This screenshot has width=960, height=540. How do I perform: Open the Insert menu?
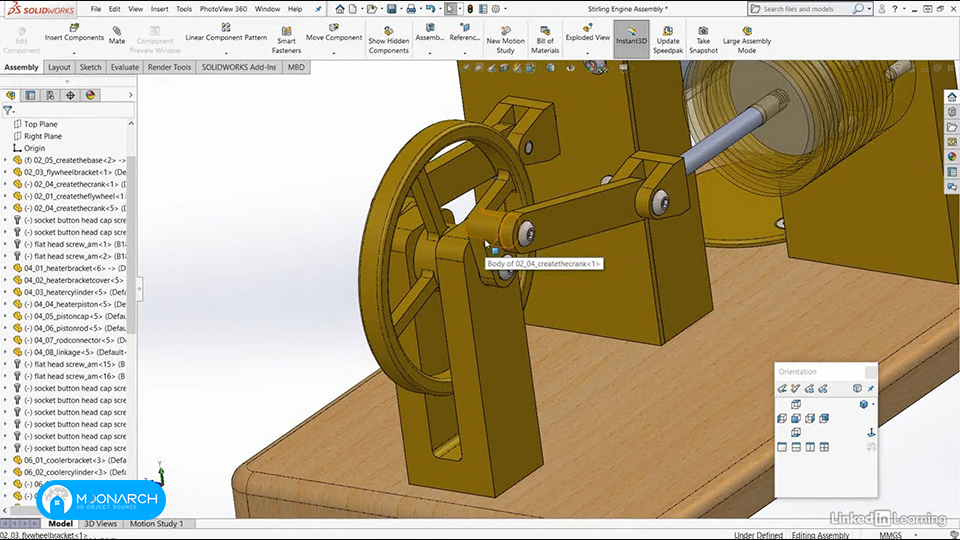coord(159,9)
